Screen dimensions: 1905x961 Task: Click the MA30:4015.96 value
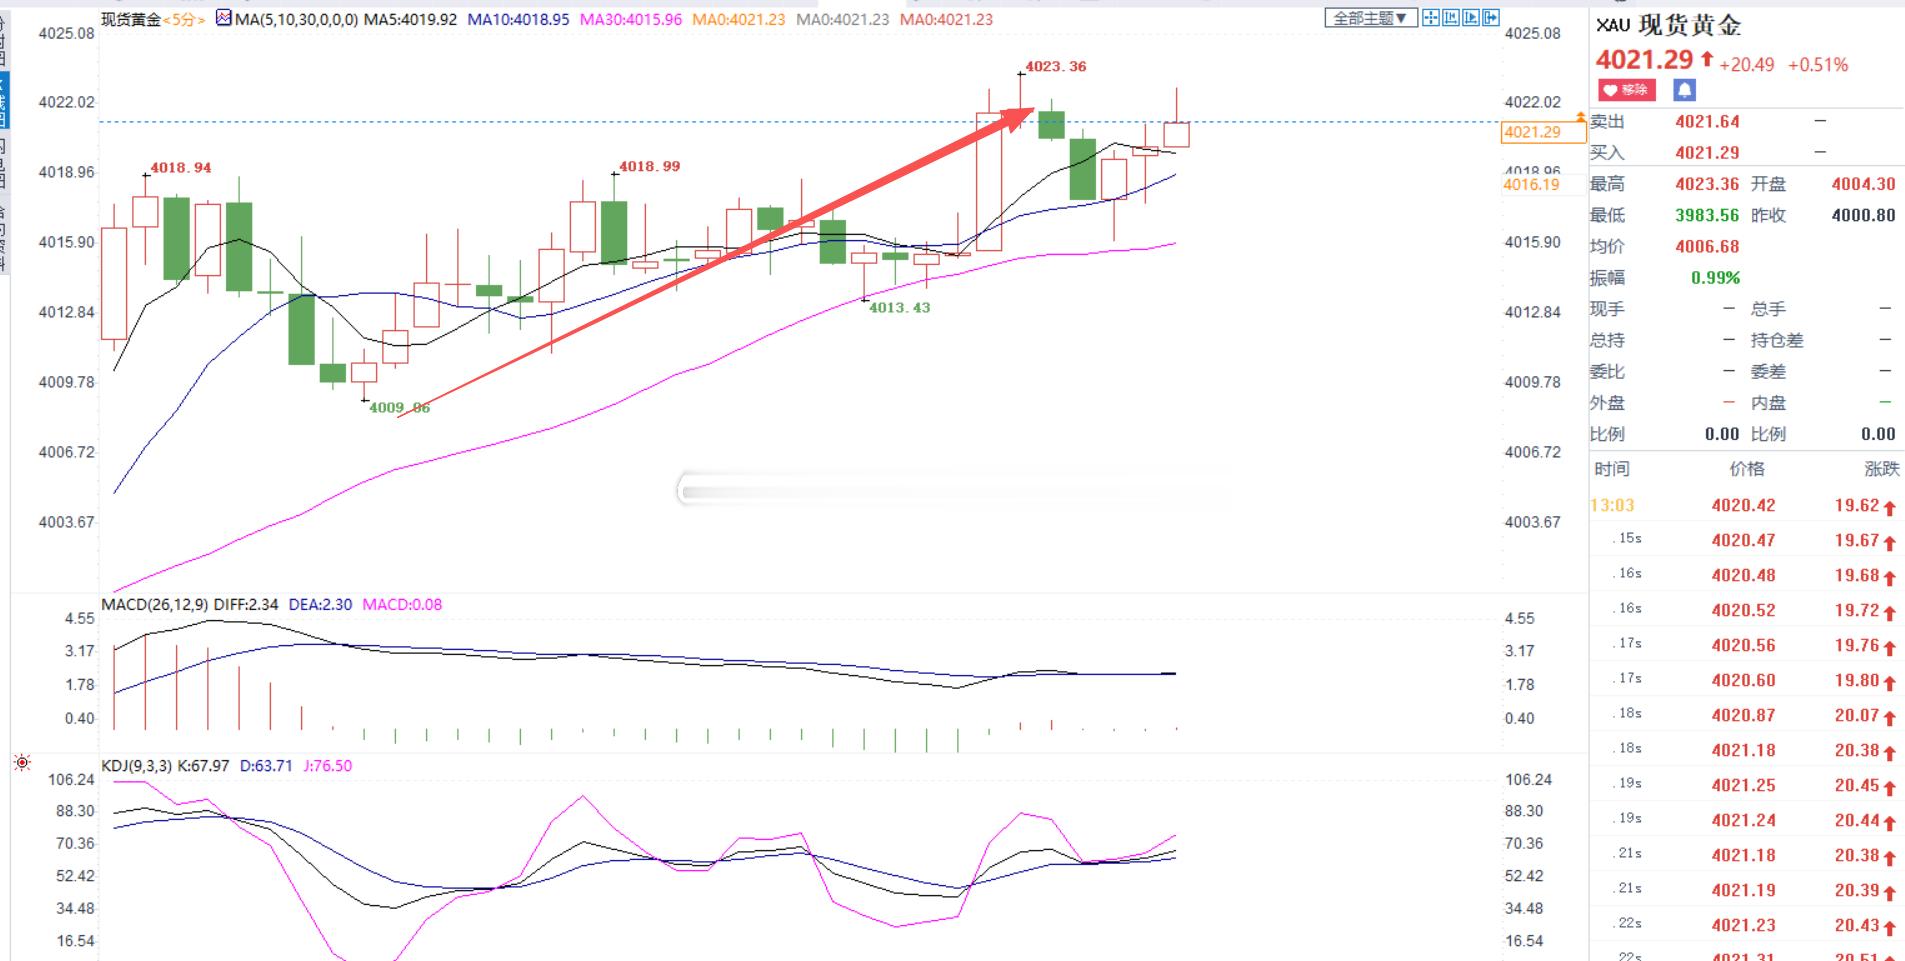[631, 19]
